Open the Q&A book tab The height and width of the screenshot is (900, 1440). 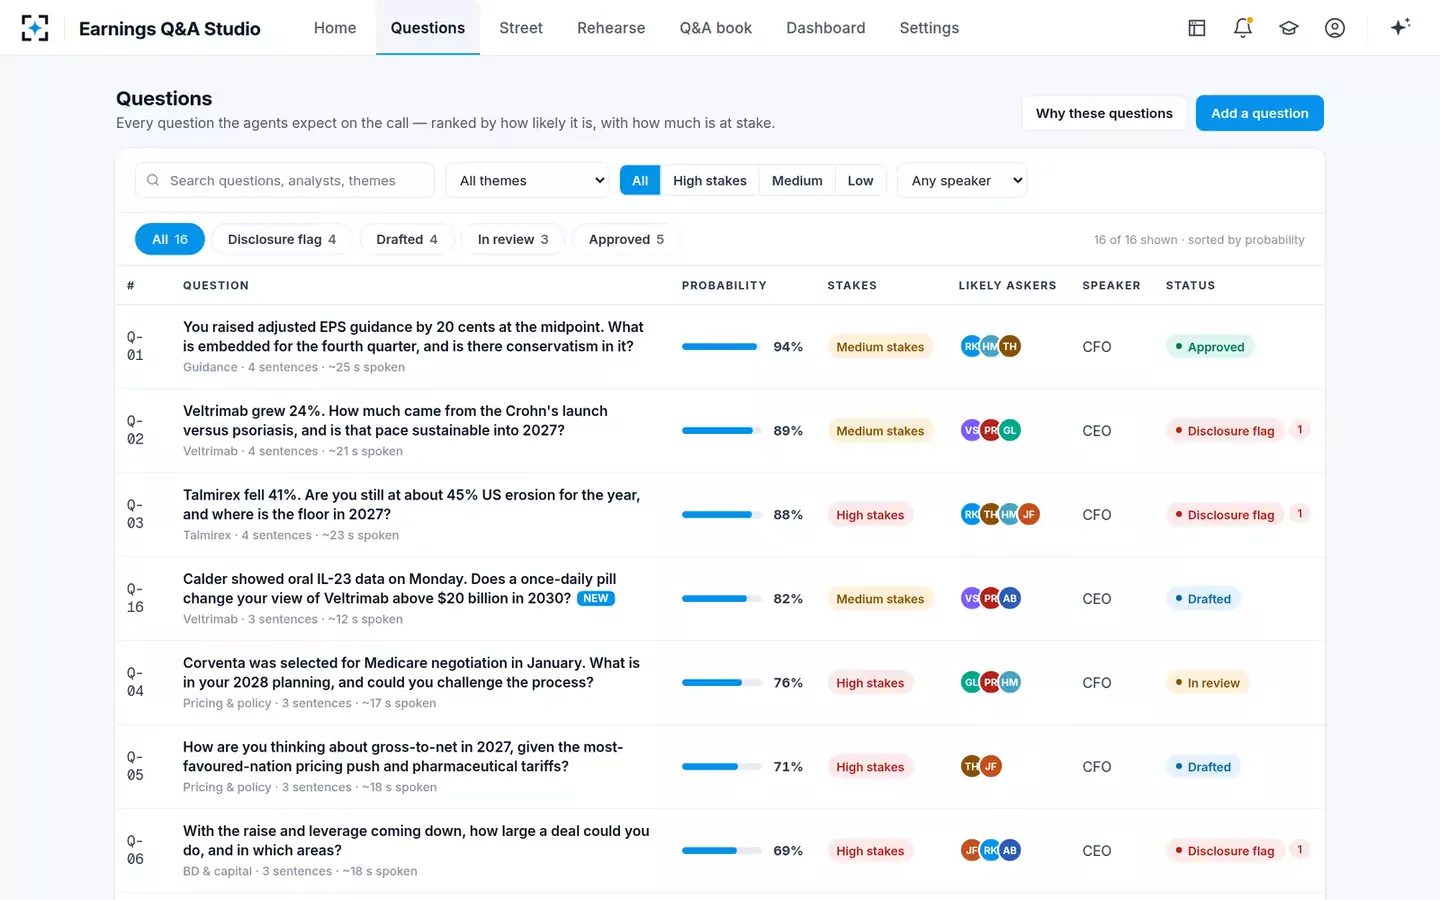(716, 28)
